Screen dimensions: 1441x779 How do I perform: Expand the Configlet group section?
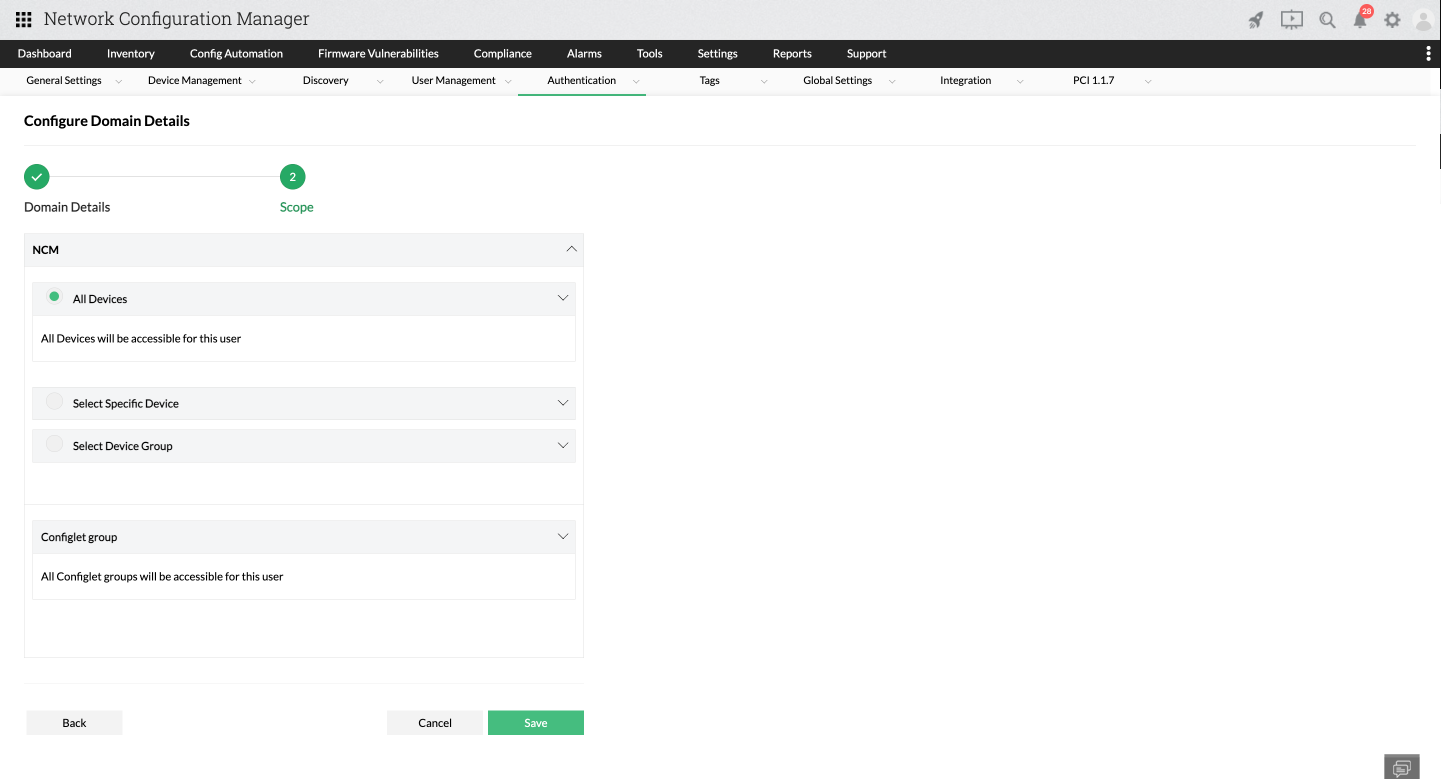point(561,536)
